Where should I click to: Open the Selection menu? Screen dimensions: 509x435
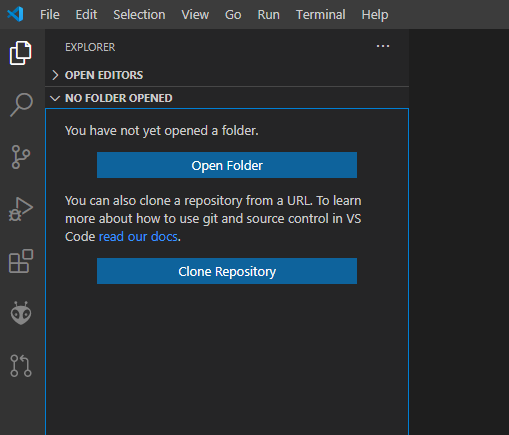139,15
